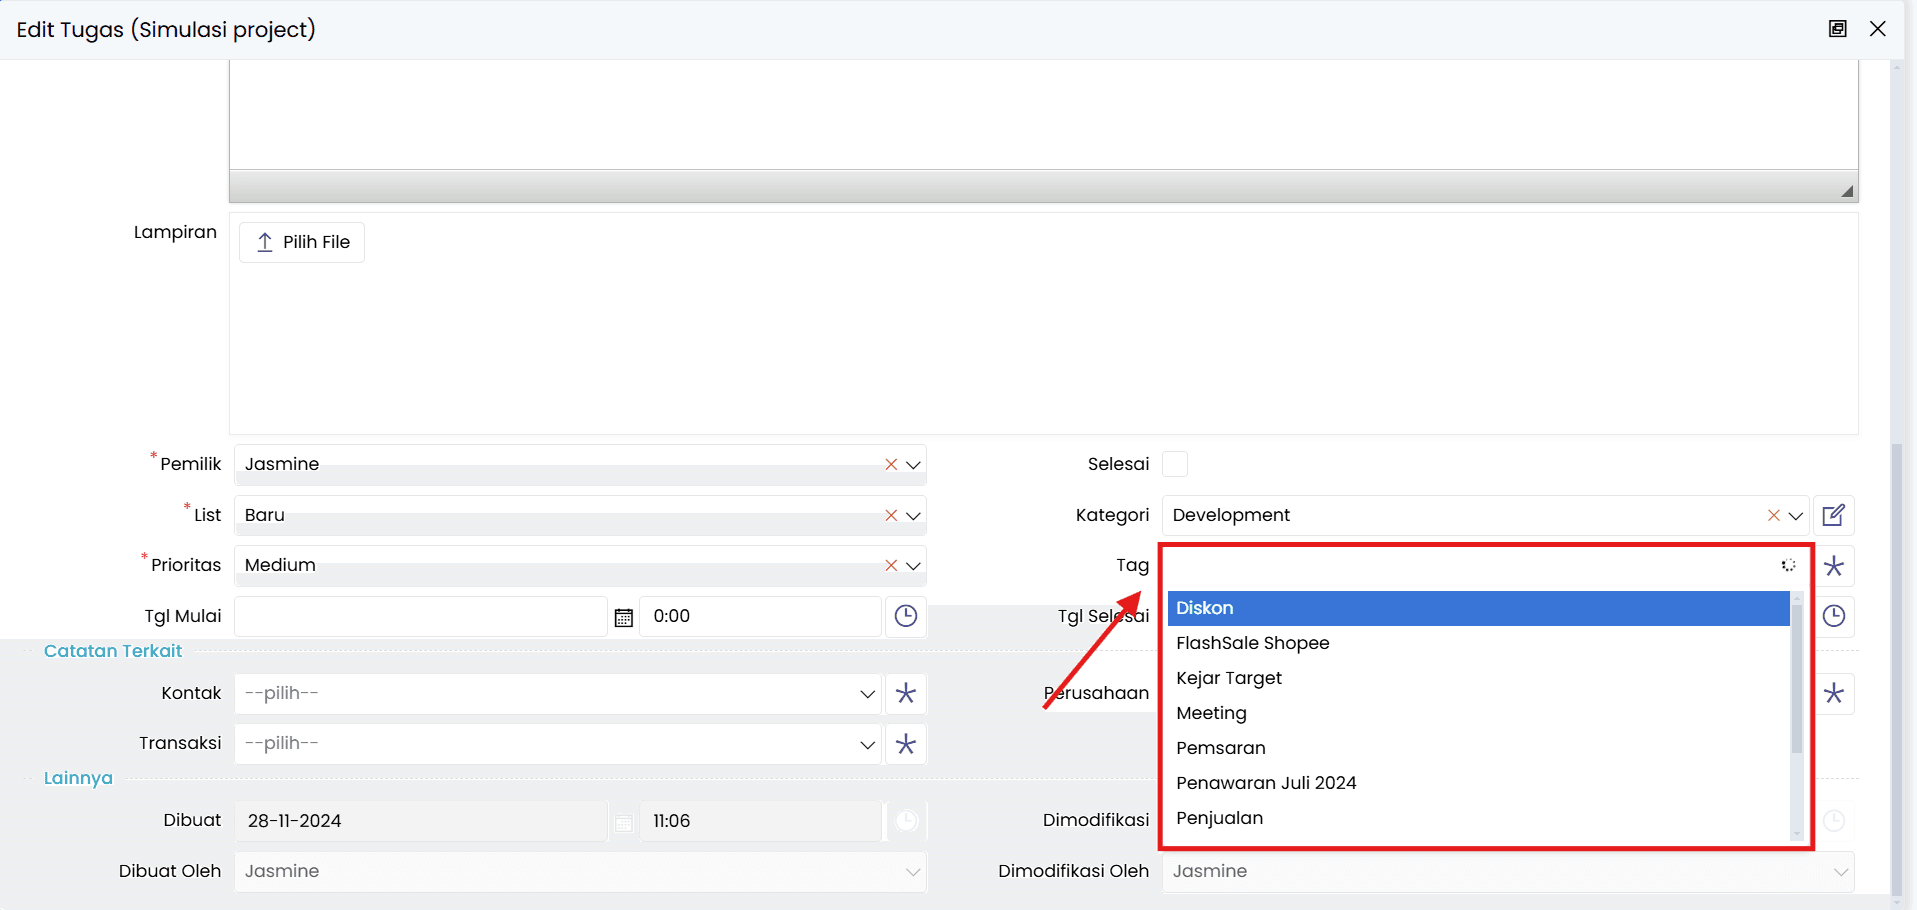Expand the List dropdown arrow
Screen dimensions: 1917x910
(x=913, y=516)
